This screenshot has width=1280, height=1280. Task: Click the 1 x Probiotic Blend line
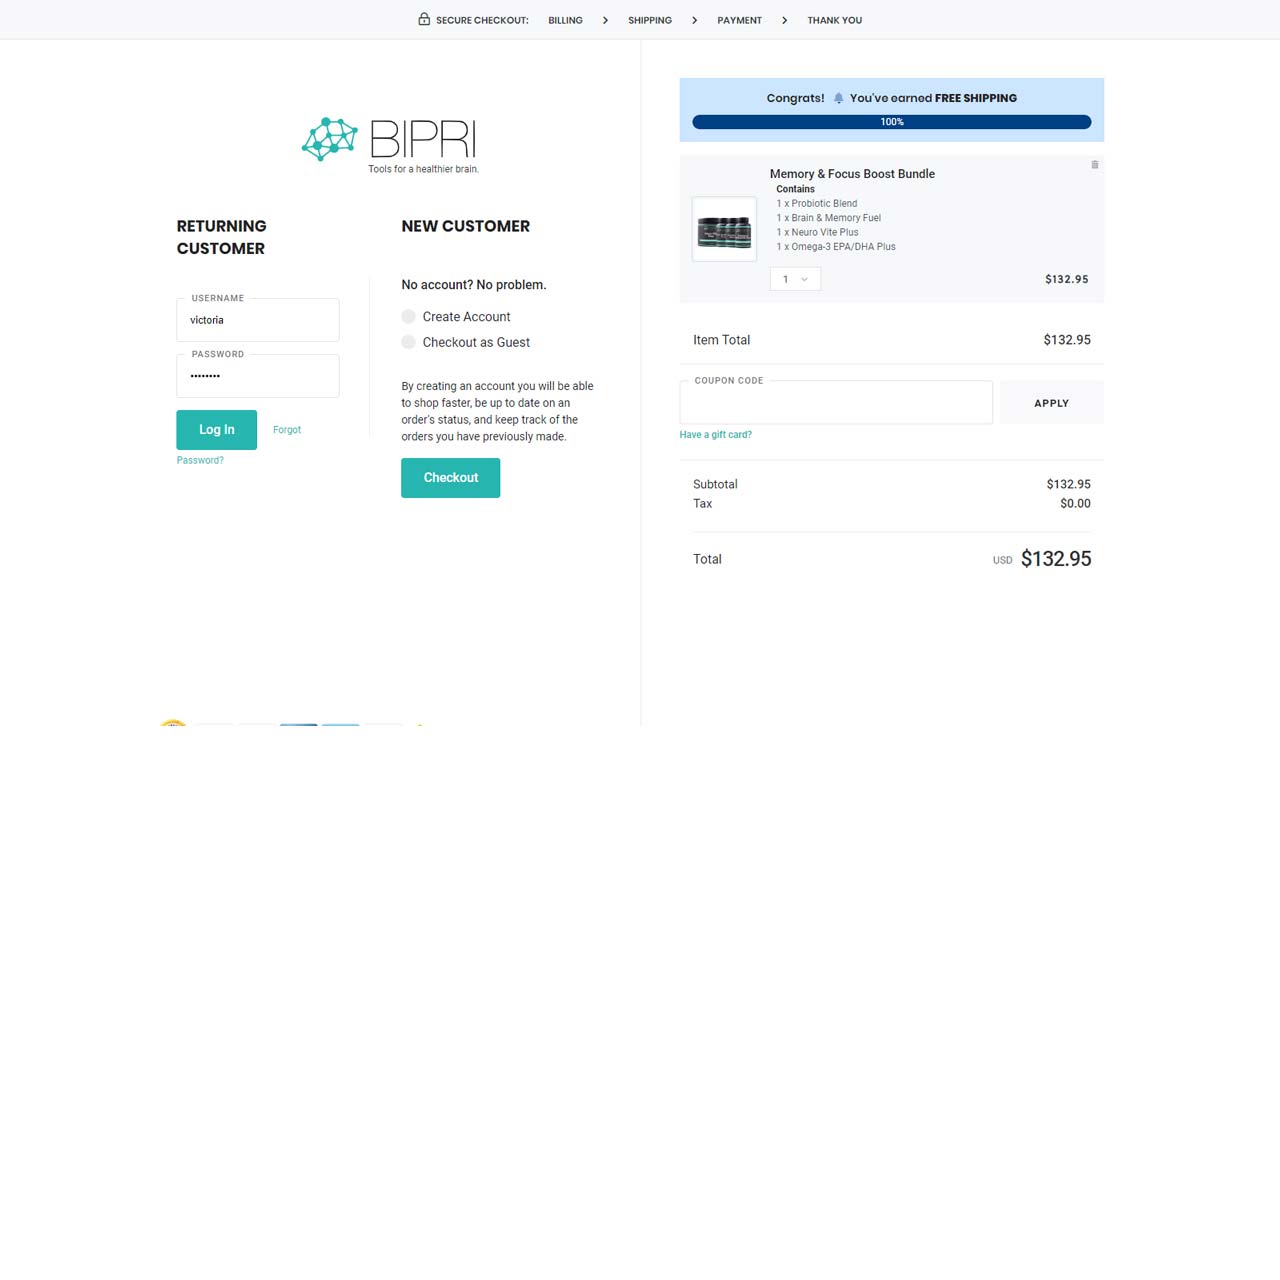point(817,203)
